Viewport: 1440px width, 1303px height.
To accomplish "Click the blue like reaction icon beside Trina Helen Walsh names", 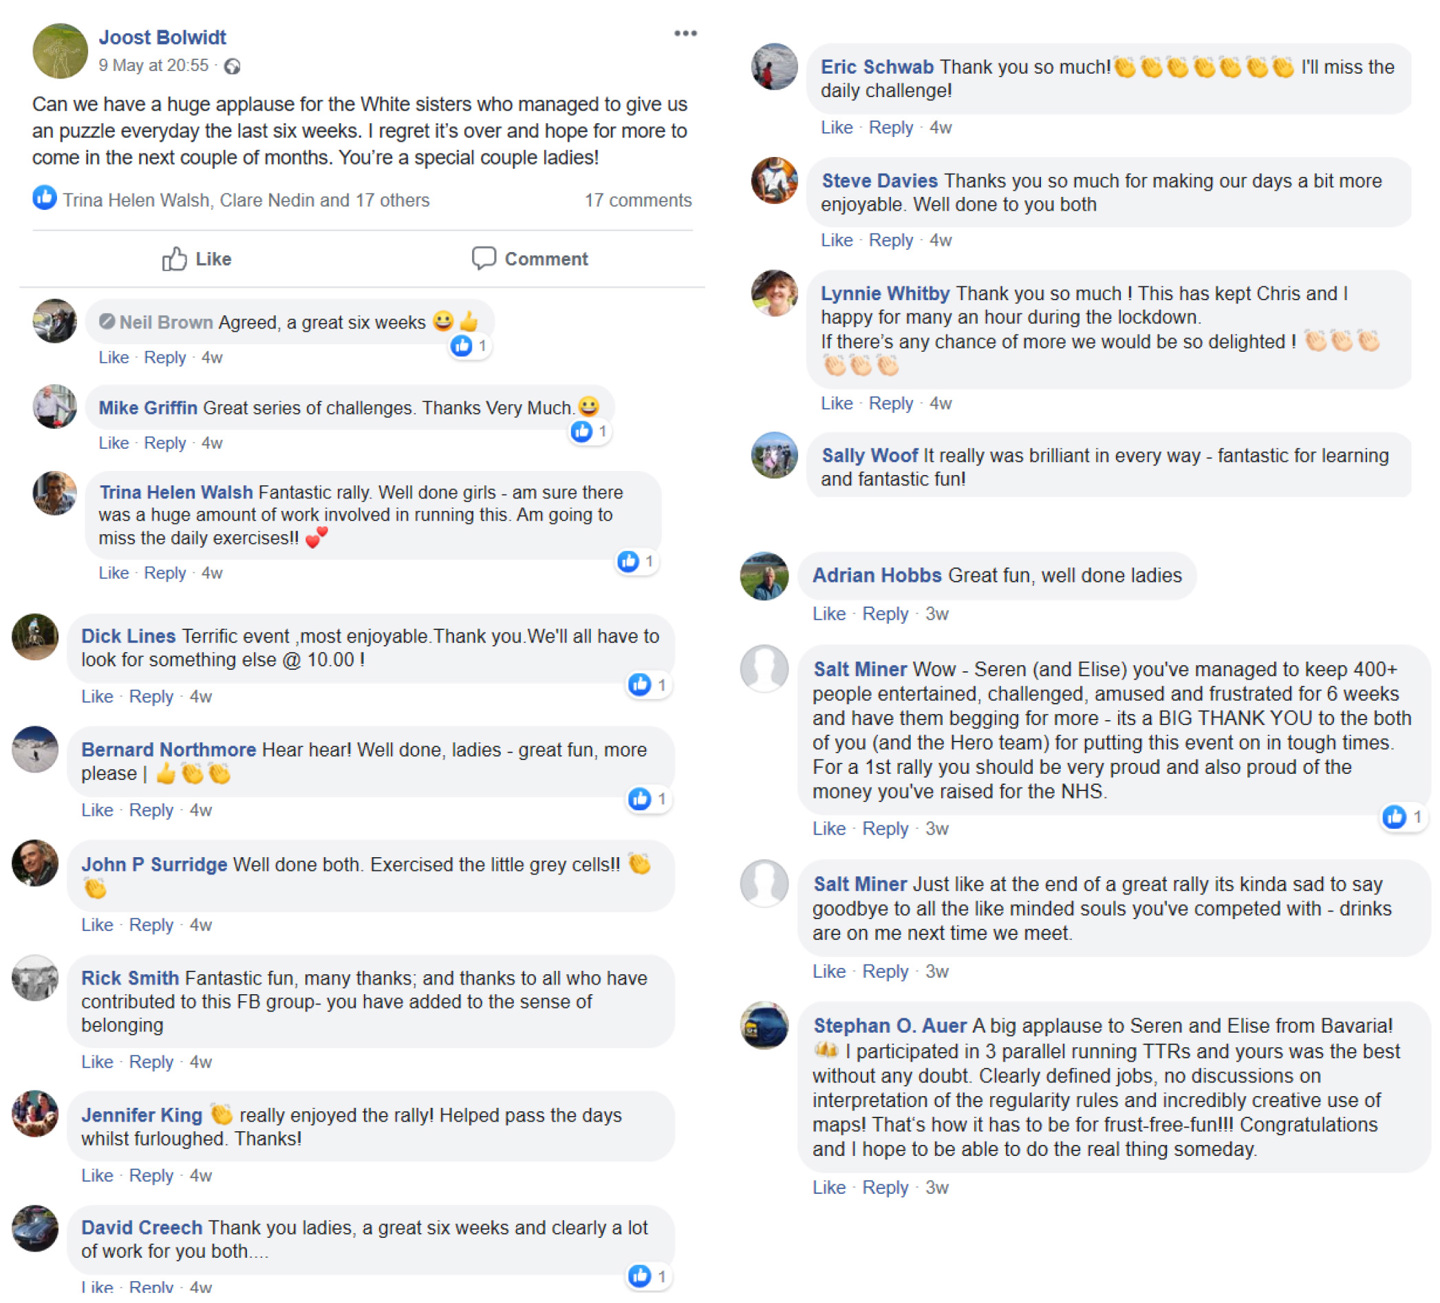I will click(x=44, y=198).
